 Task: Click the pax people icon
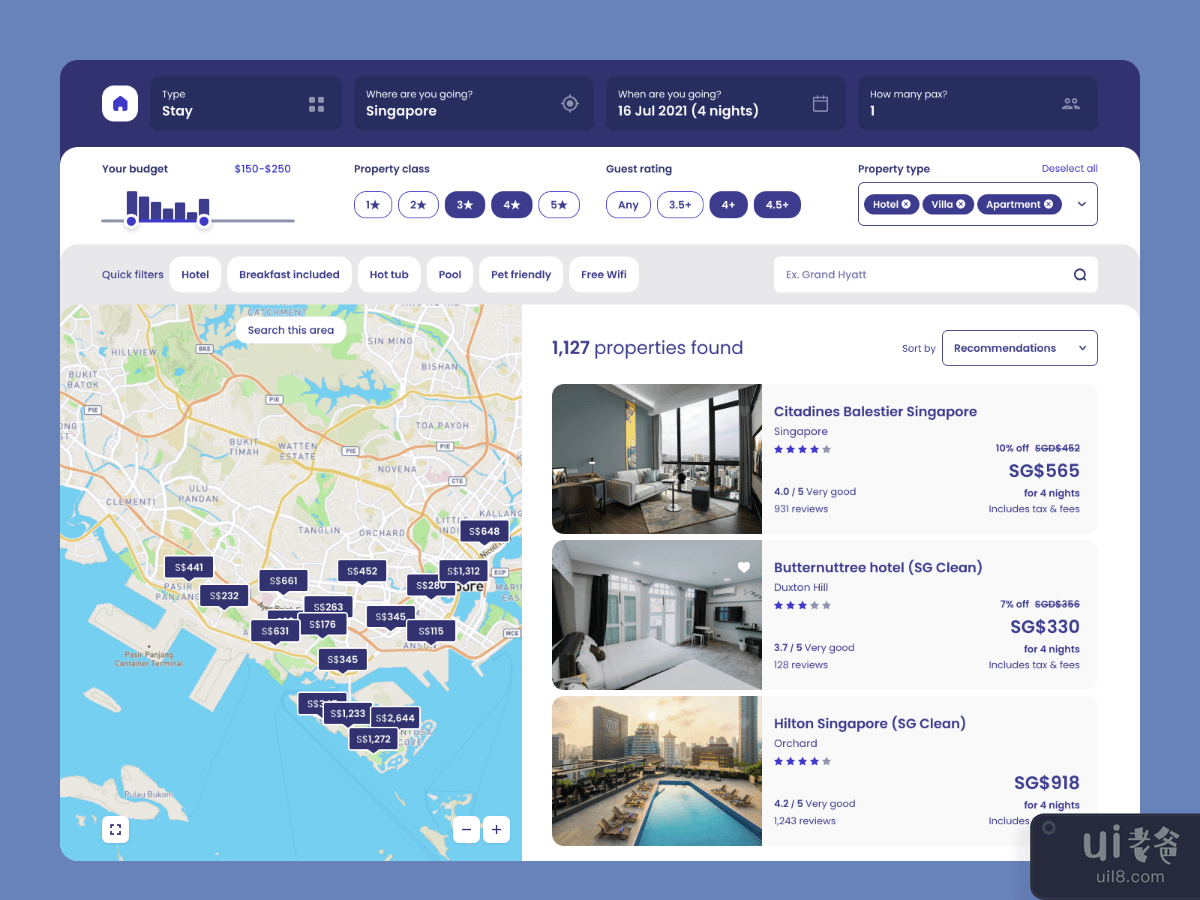(x=1071, y=104)
